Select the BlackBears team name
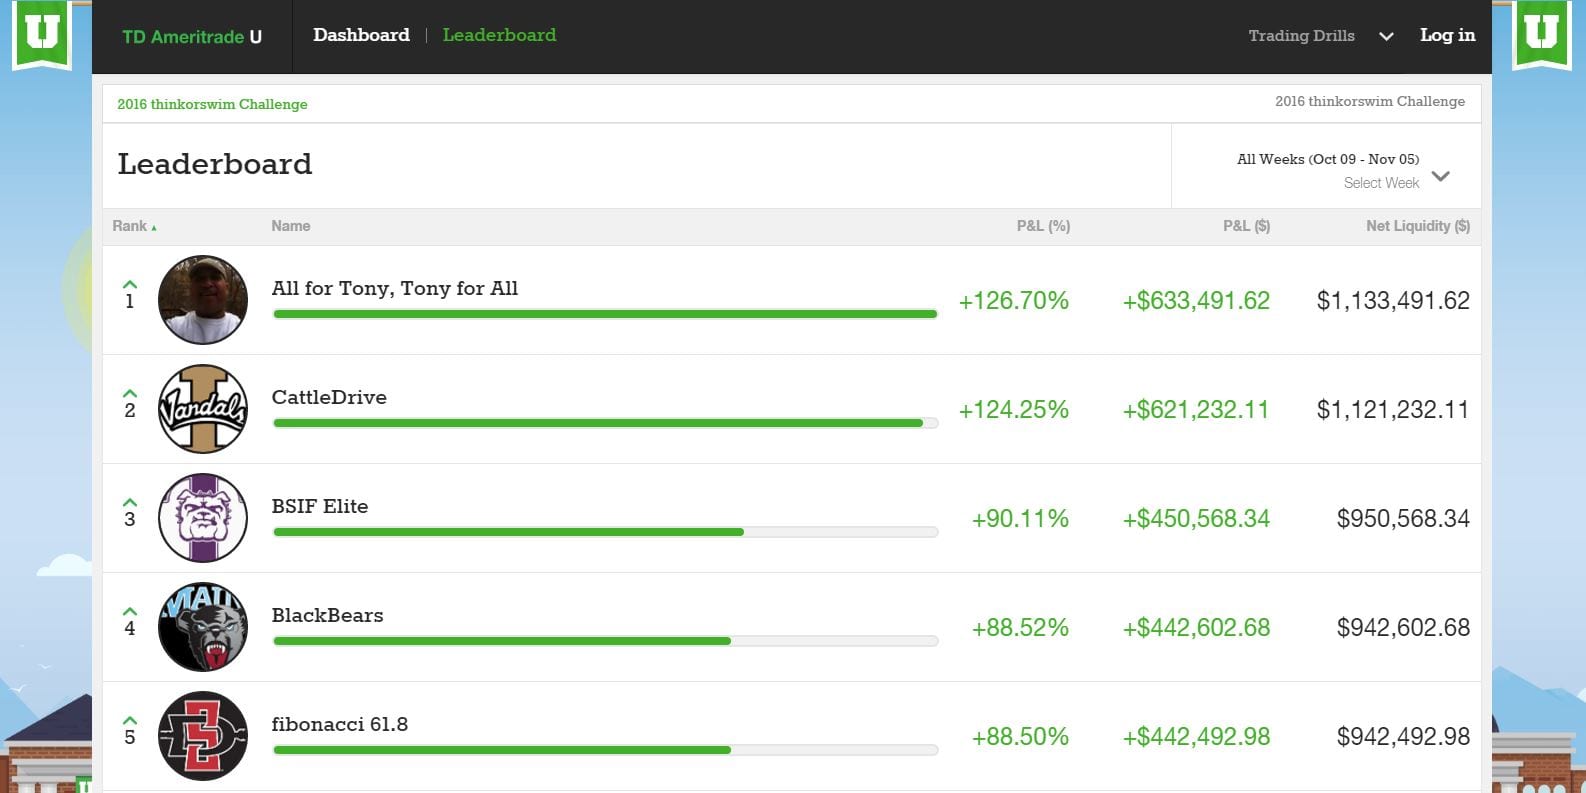1586x793 pixels. (x=328, y=615)
